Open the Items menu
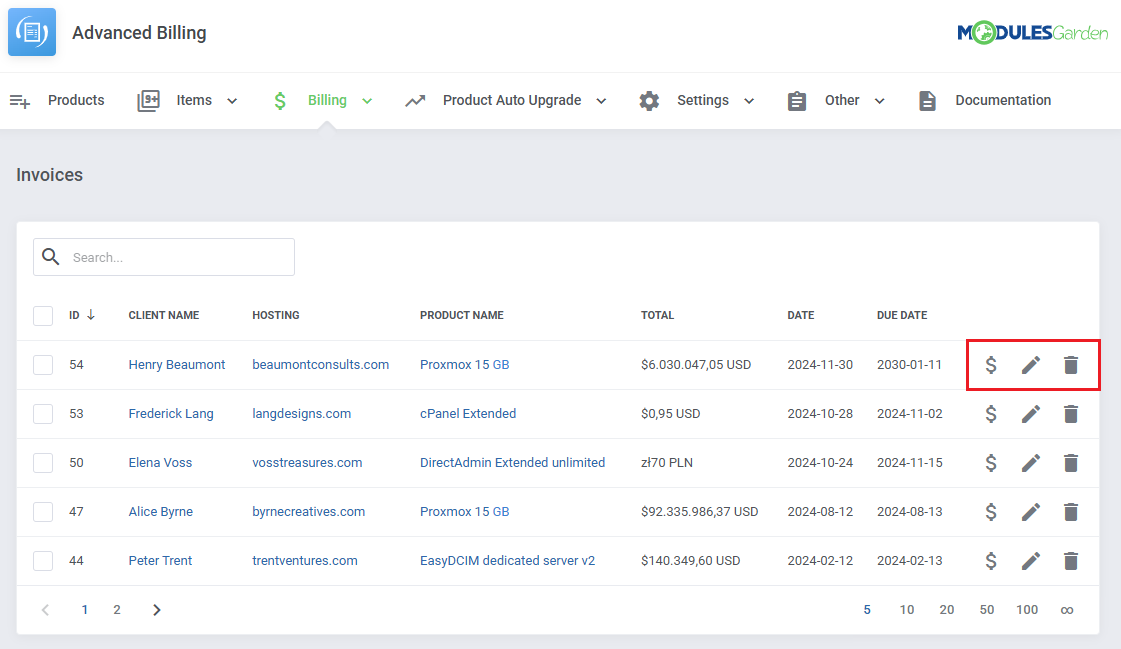Viewport: 1121px width, 649px height. tap(194, 100)
